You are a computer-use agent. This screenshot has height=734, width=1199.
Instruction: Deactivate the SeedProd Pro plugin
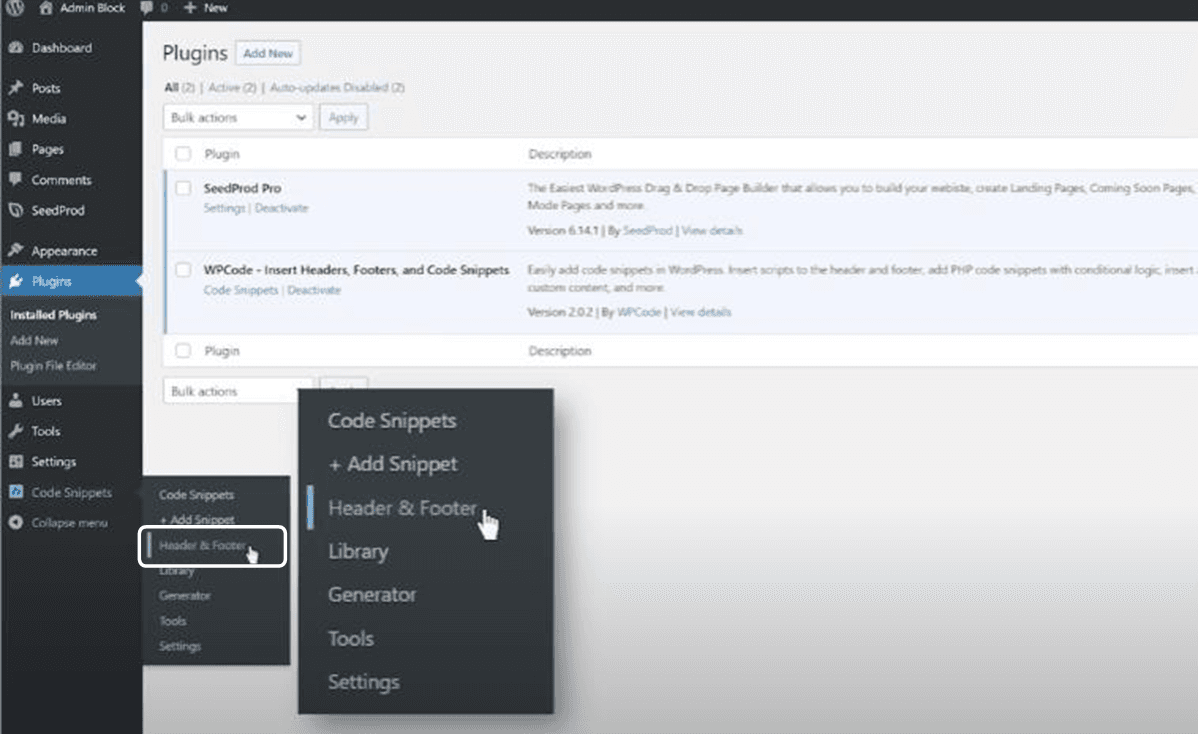(282, 208)
